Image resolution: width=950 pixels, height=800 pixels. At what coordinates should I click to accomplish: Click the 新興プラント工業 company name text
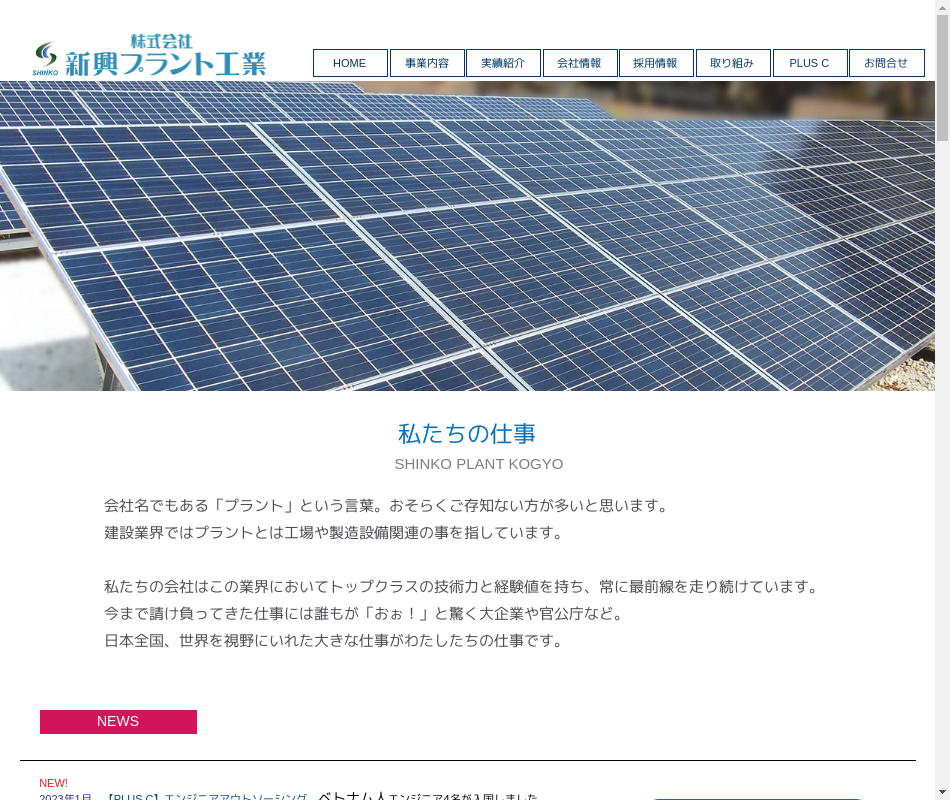166,64
